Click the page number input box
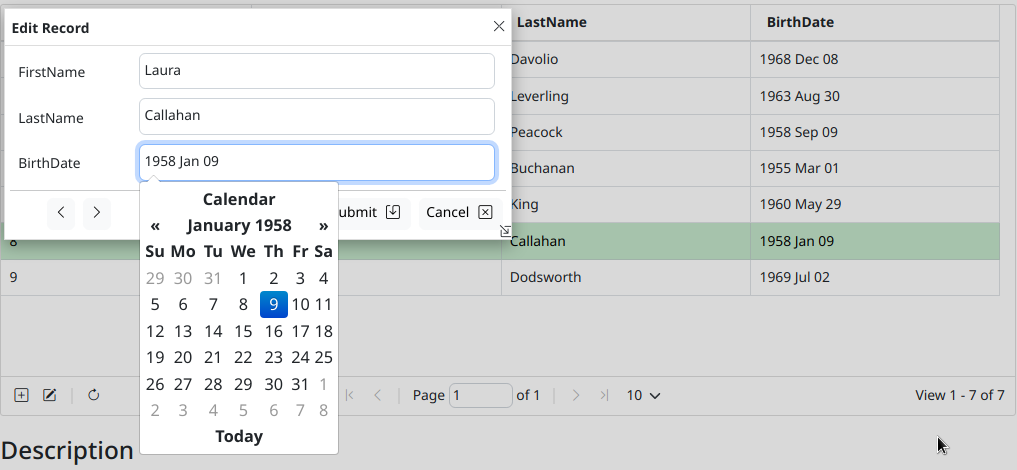The height and width of the screenshot is (470, 1017). pyautogui.click(x=480, y=395)
